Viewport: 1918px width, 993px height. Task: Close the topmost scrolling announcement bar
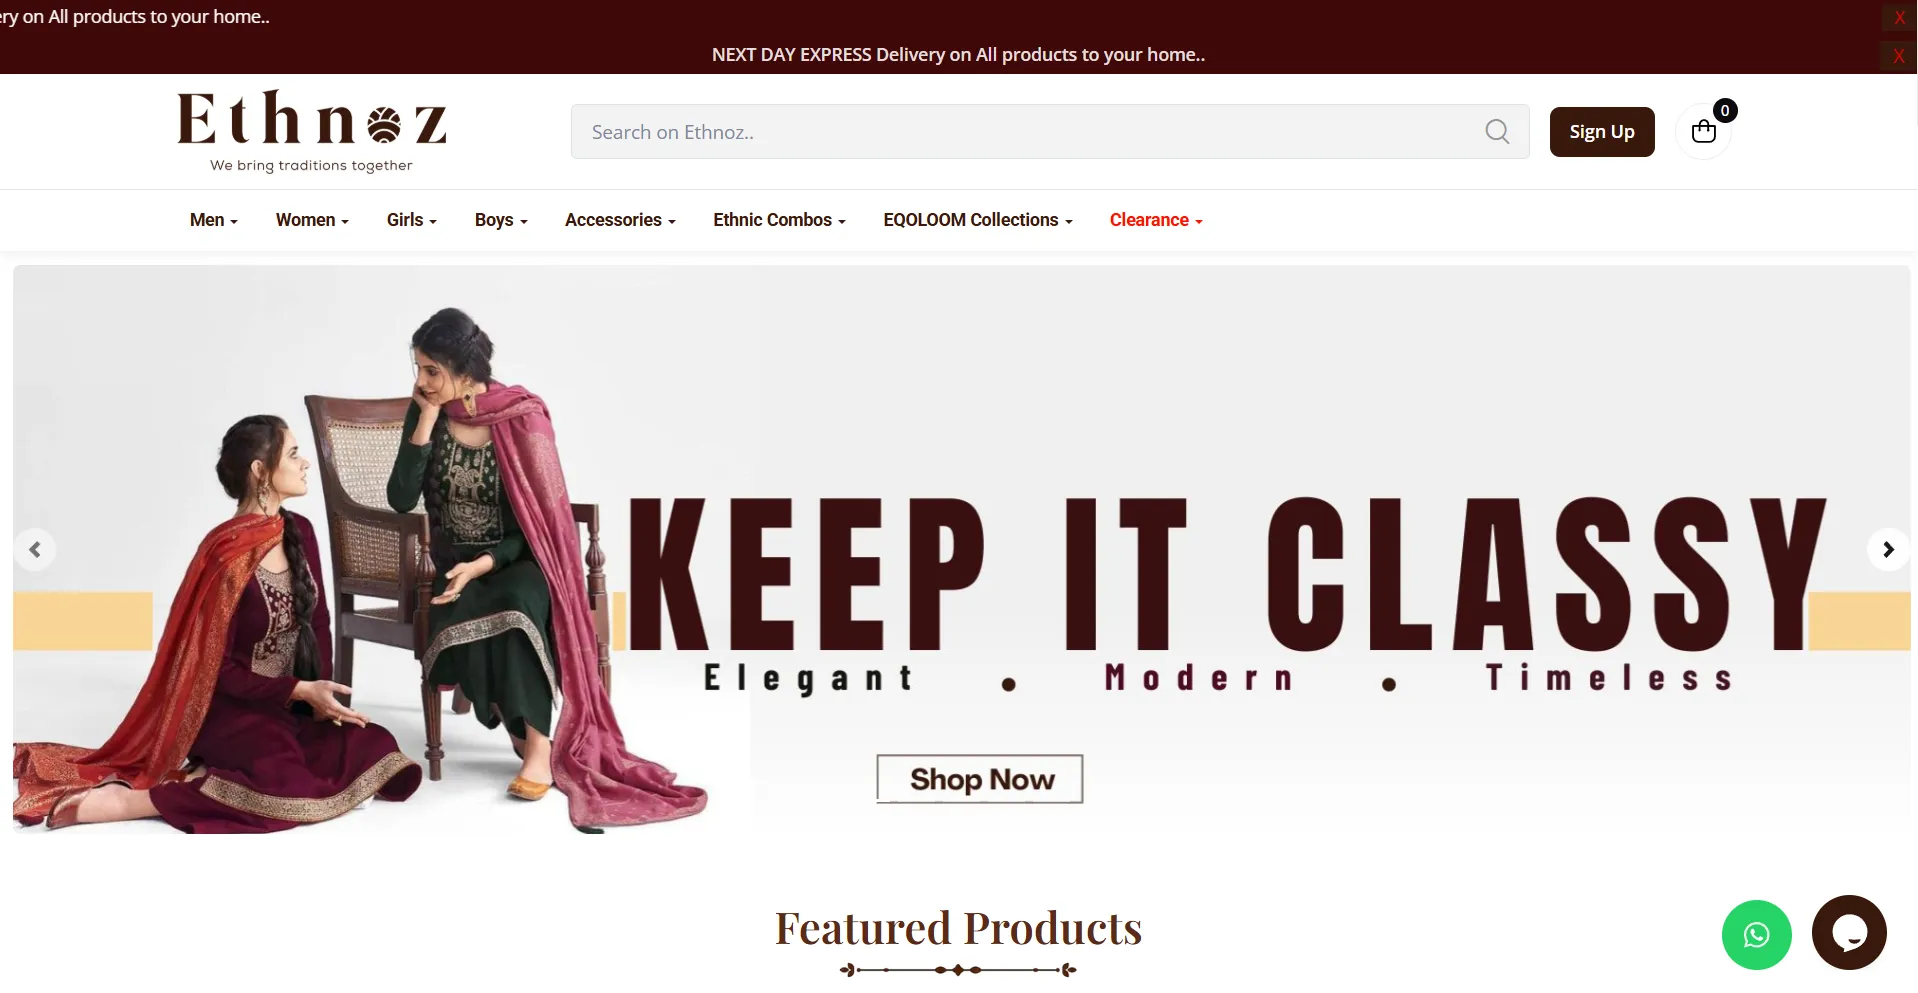1899,18
